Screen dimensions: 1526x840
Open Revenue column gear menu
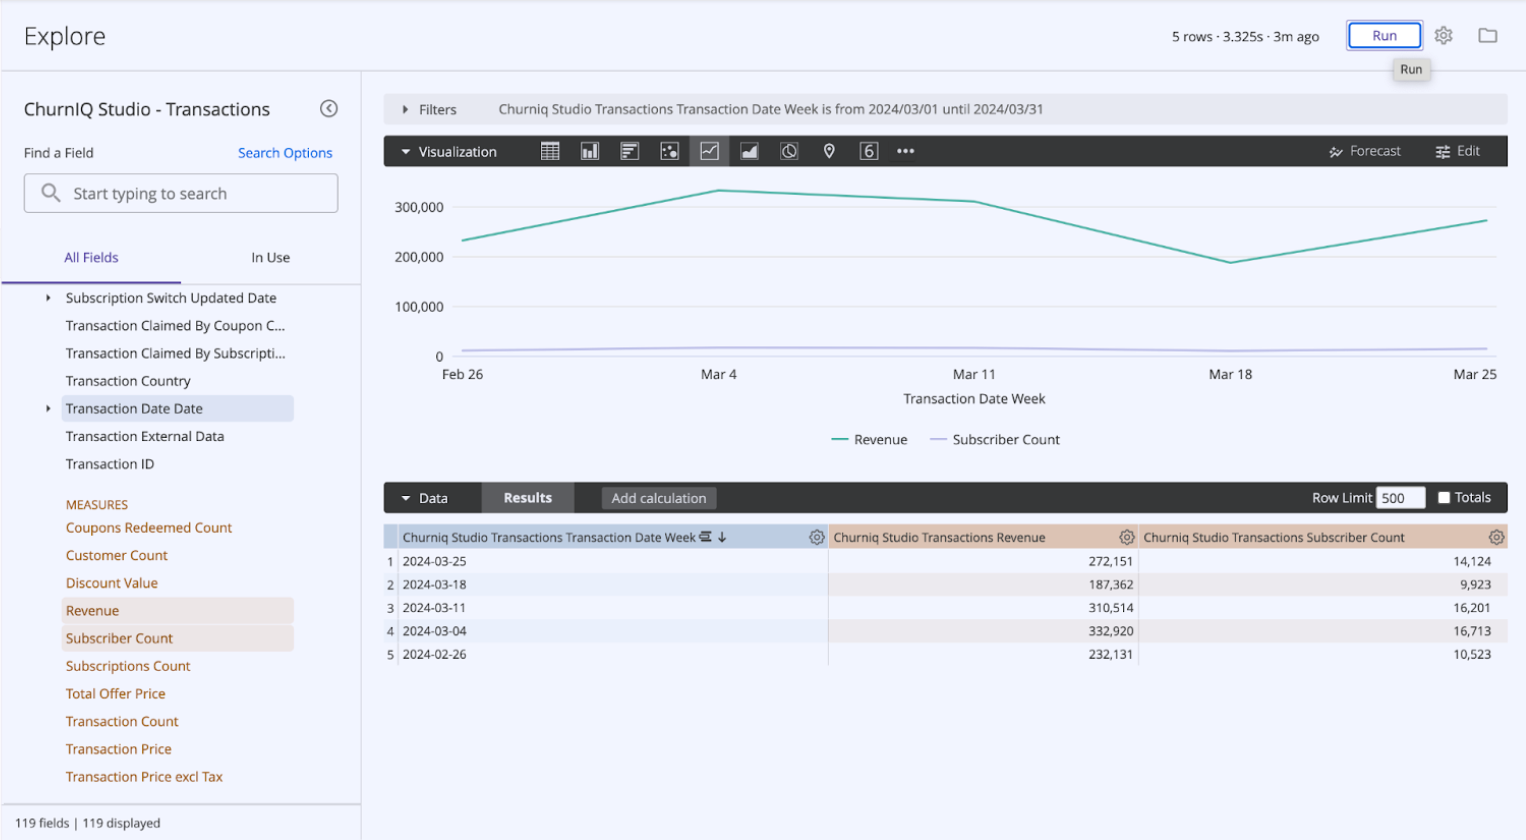point(1126,537)
